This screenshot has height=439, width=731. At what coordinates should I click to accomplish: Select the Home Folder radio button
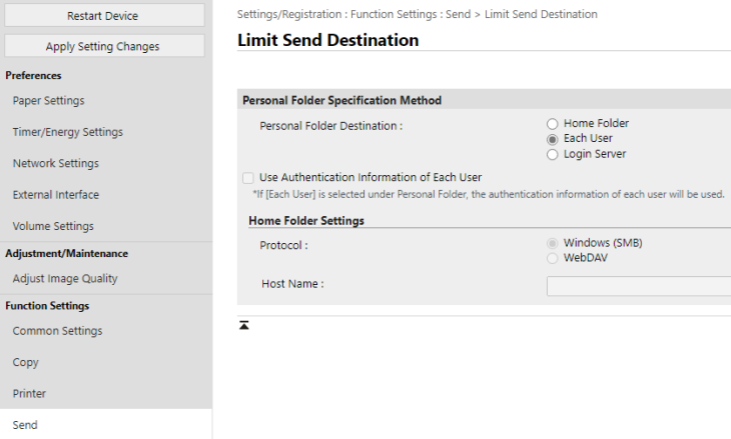pos(551,123)
